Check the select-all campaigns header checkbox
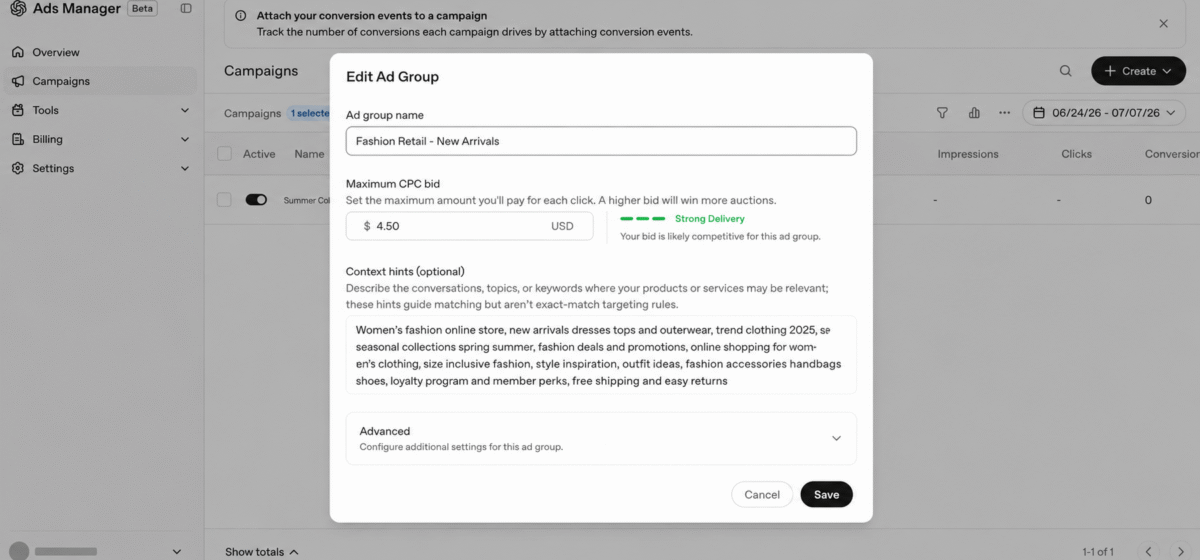Viewport: 1200px width, 560px height. [224, 154]
